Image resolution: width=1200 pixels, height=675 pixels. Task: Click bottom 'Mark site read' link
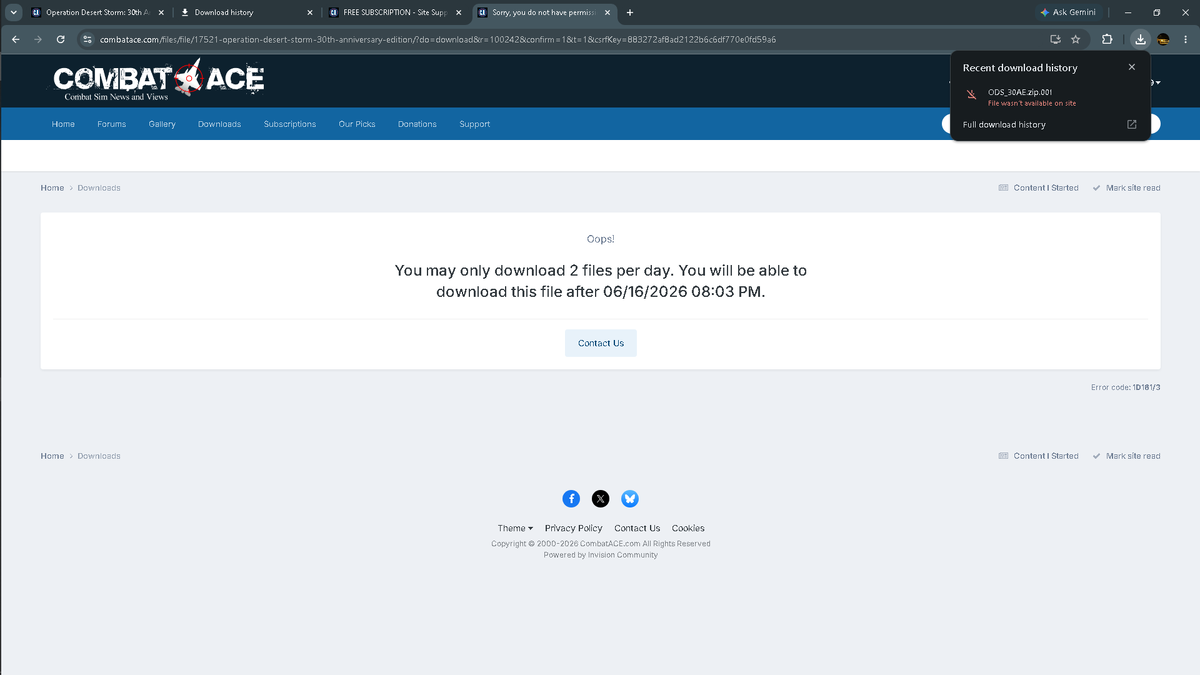pyautogui.click(x=1127, y=456)
